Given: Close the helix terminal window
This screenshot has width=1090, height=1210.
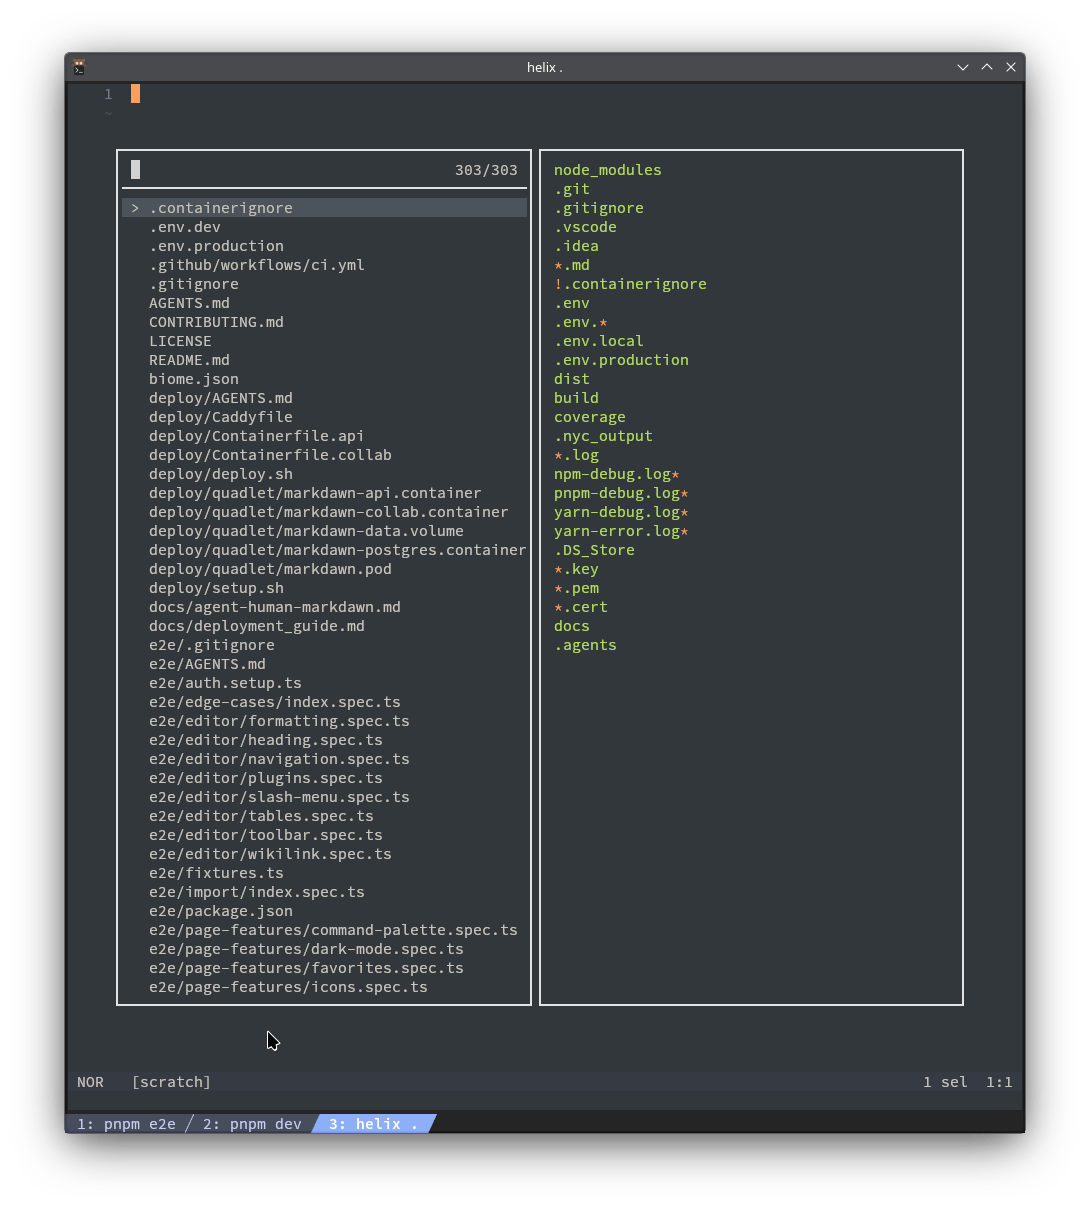Looking at the screenshot, I should tap(1011, 67).
